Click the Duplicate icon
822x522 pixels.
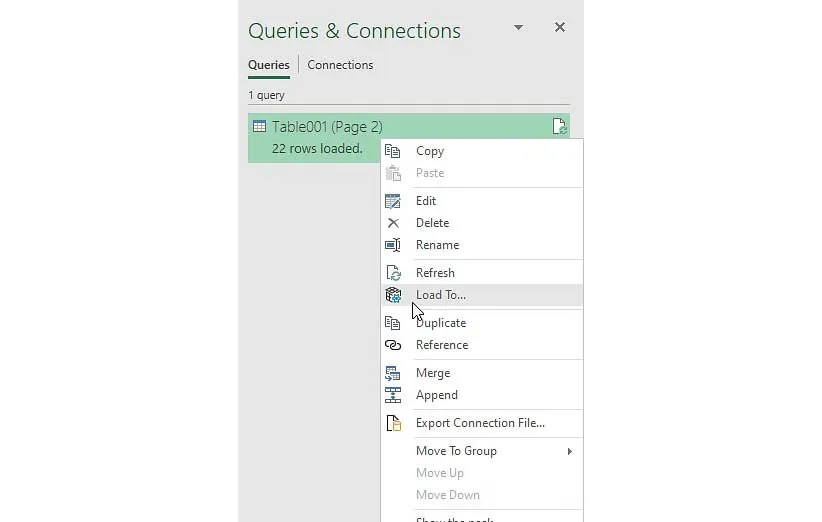click(x=393, y=323)
